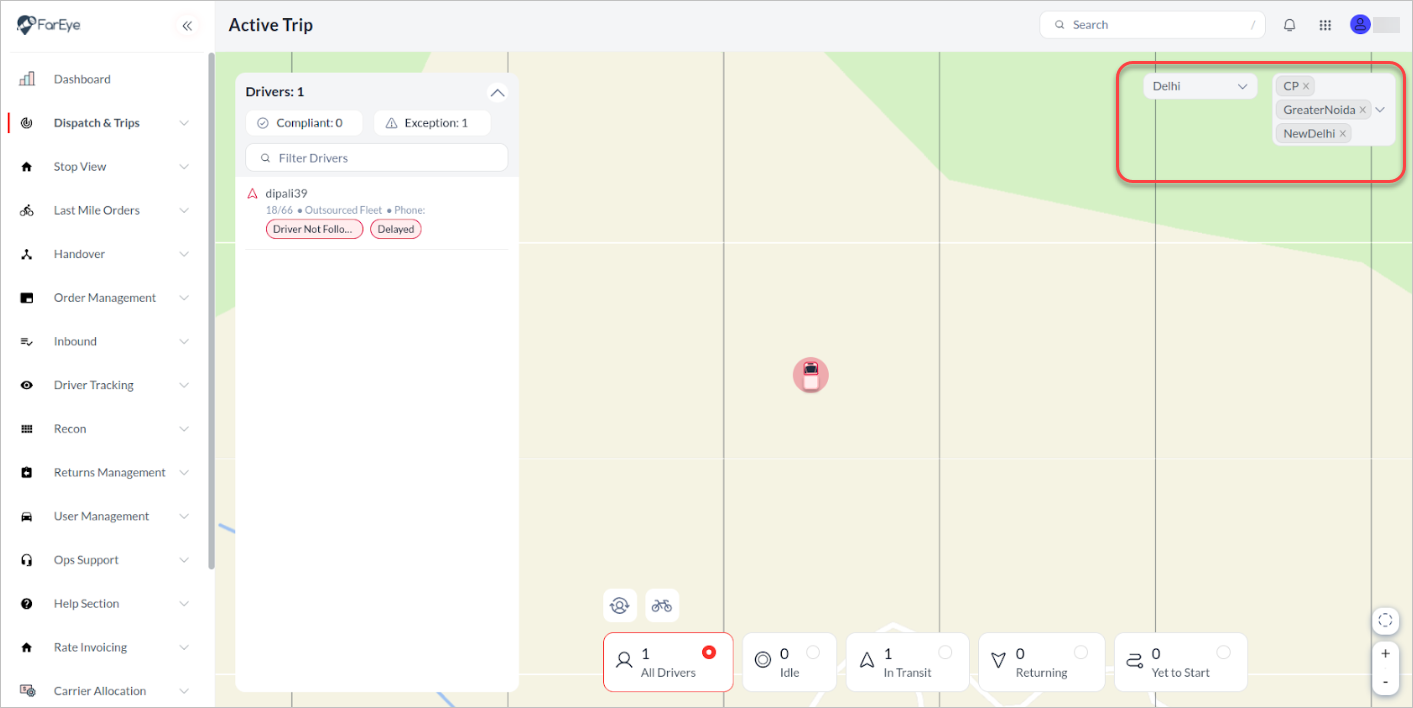Expand the Handover menu

(x=184, y=254)
